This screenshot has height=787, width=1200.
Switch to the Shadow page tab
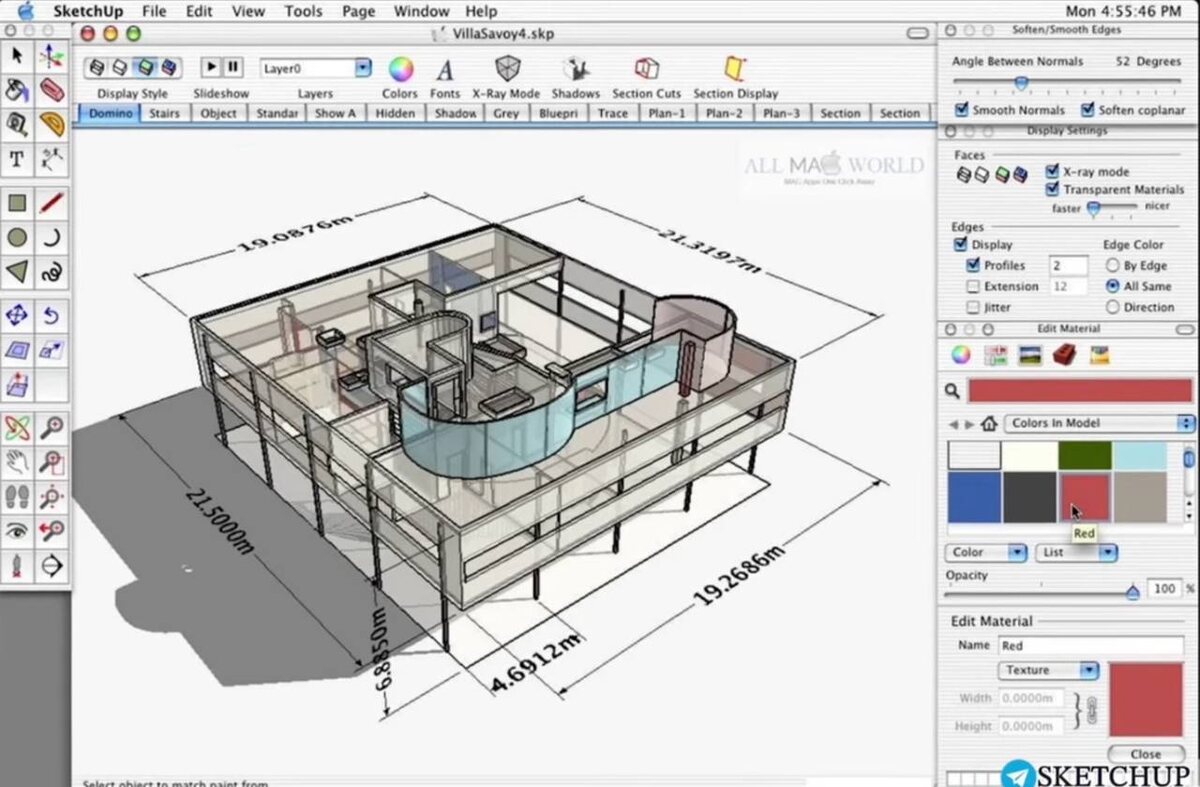(455, 113)
